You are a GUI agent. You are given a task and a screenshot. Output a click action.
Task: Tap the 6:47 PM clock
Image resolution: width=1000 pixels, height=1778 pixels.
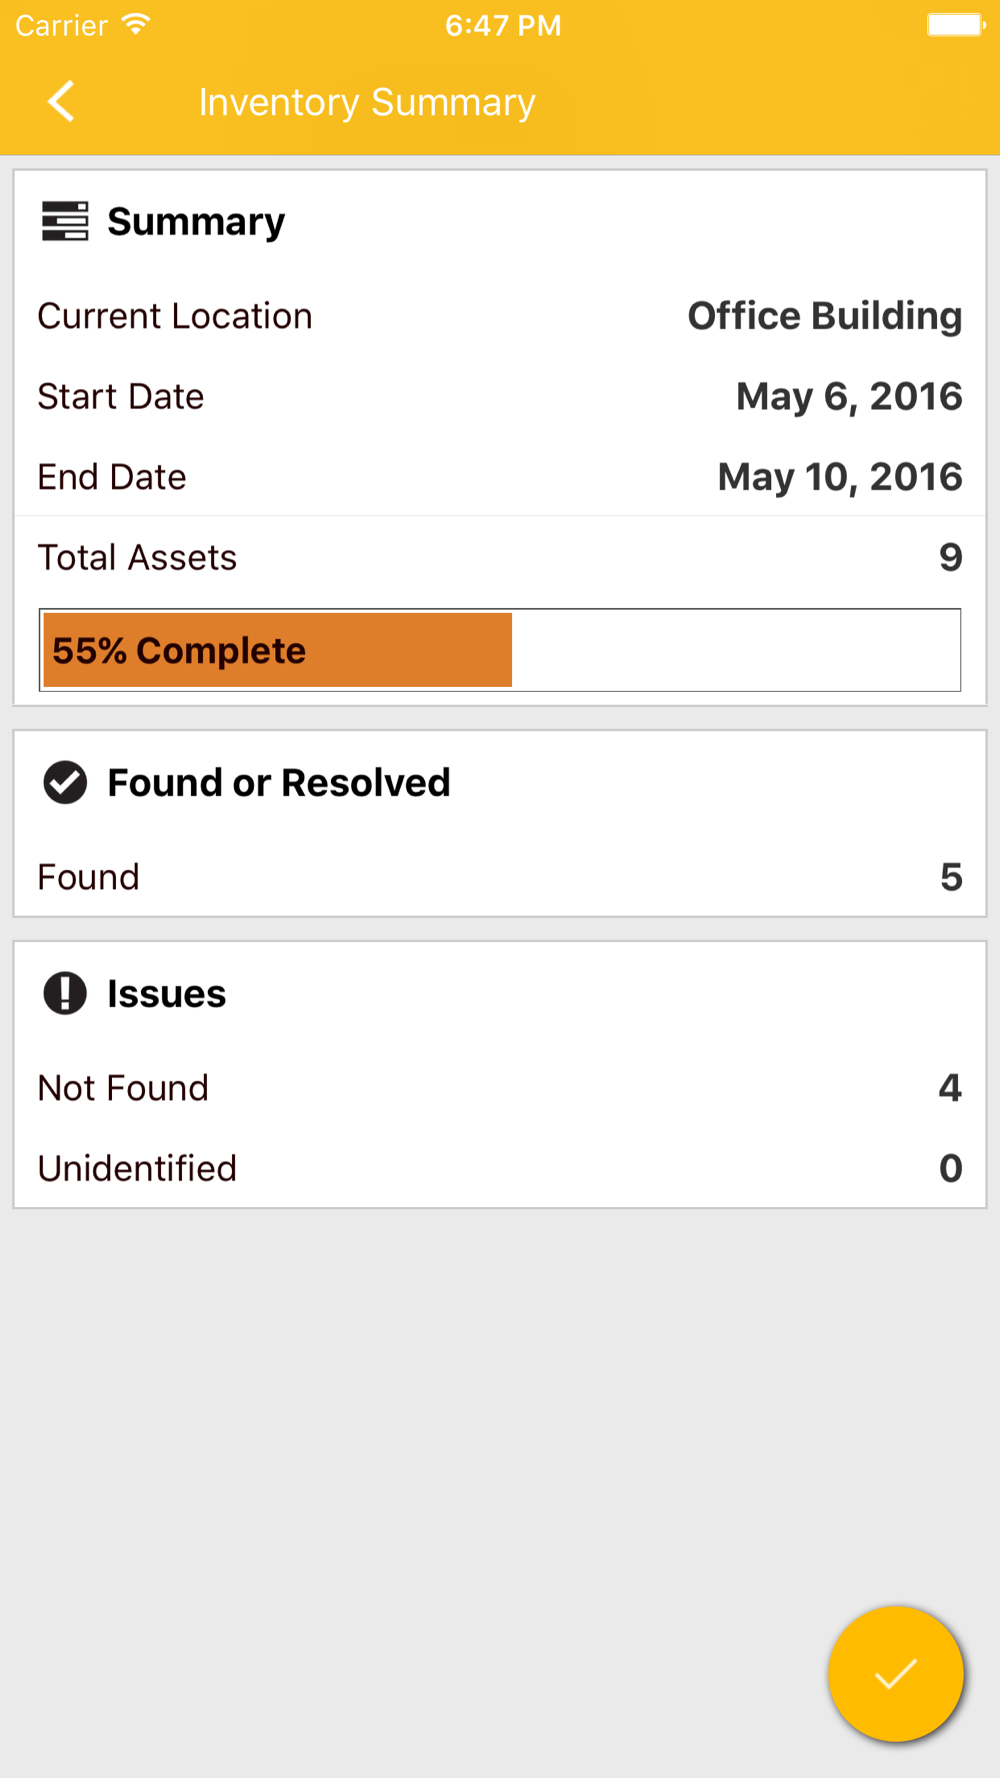click(503, 25)
